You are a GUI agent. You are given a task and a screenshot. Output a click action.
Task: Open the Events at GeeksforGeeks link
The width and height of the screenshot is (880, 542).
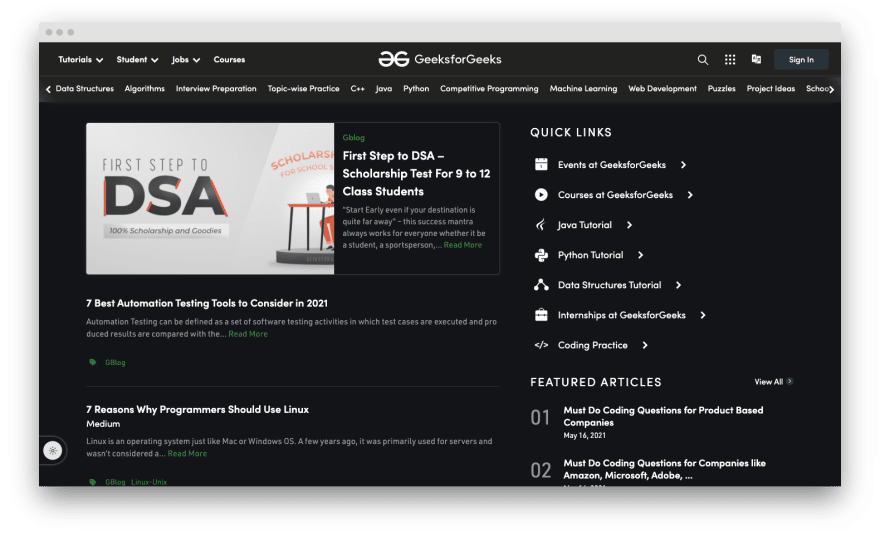click(612, 165)
